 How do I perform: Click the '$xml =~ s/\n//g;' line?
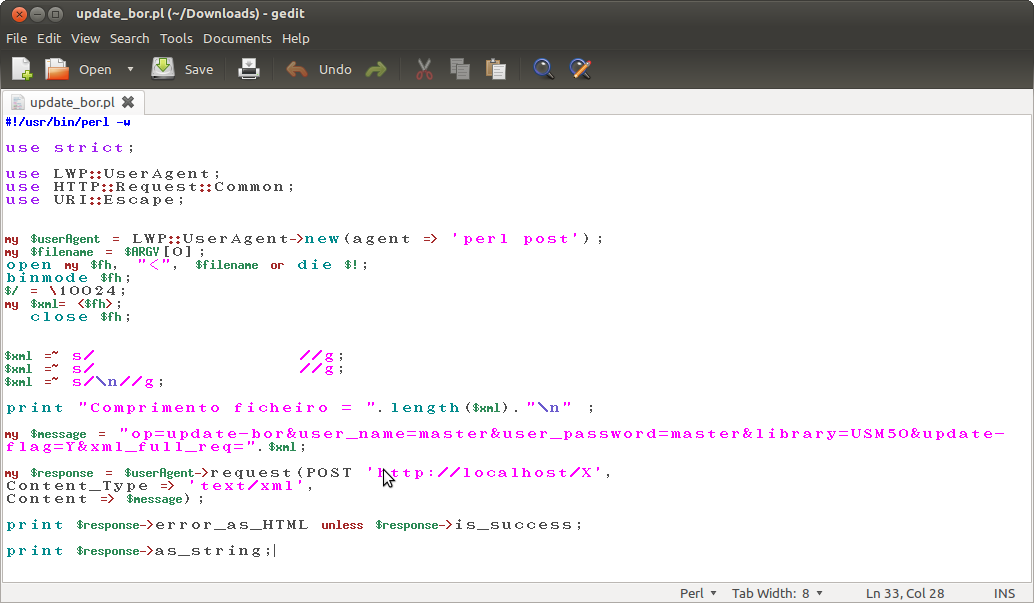[84, 382]
